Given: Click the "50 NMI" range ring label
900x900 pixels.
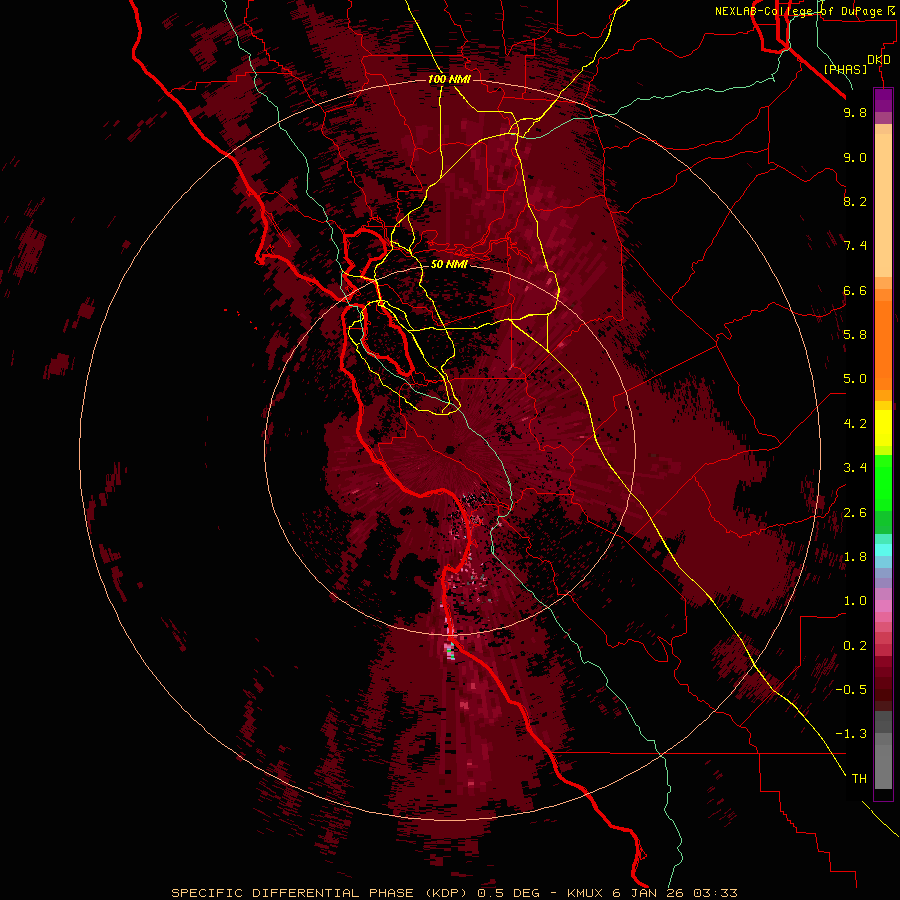Looking at the screenshot, I should pos(449,265).
